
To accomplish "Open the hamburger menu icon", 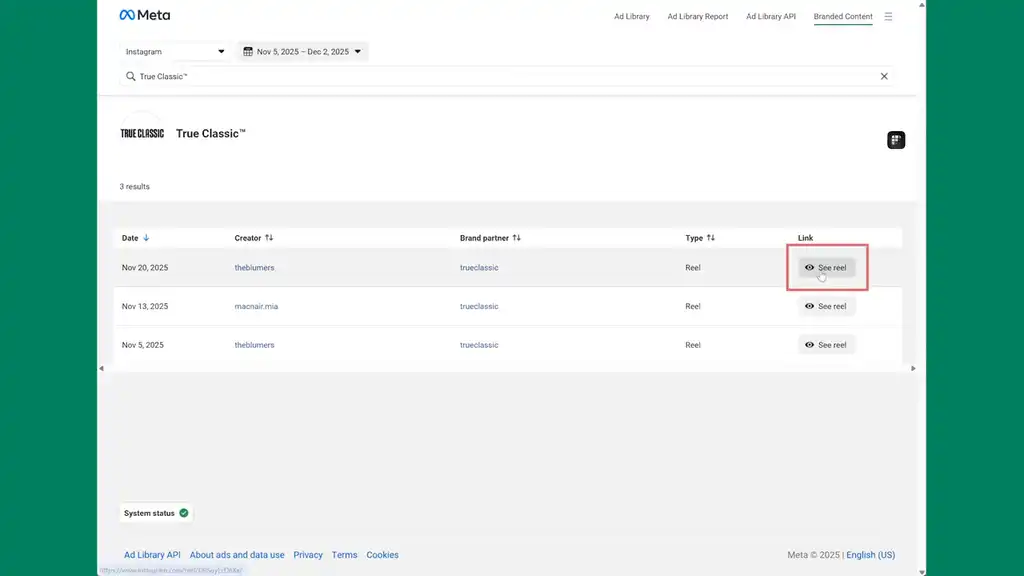I will (x=888, y=17).
